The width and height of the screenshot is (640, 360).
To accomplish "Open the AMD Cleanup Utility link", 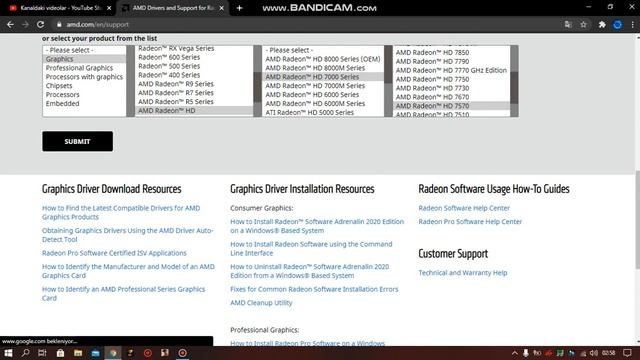I will coord(261,303).
